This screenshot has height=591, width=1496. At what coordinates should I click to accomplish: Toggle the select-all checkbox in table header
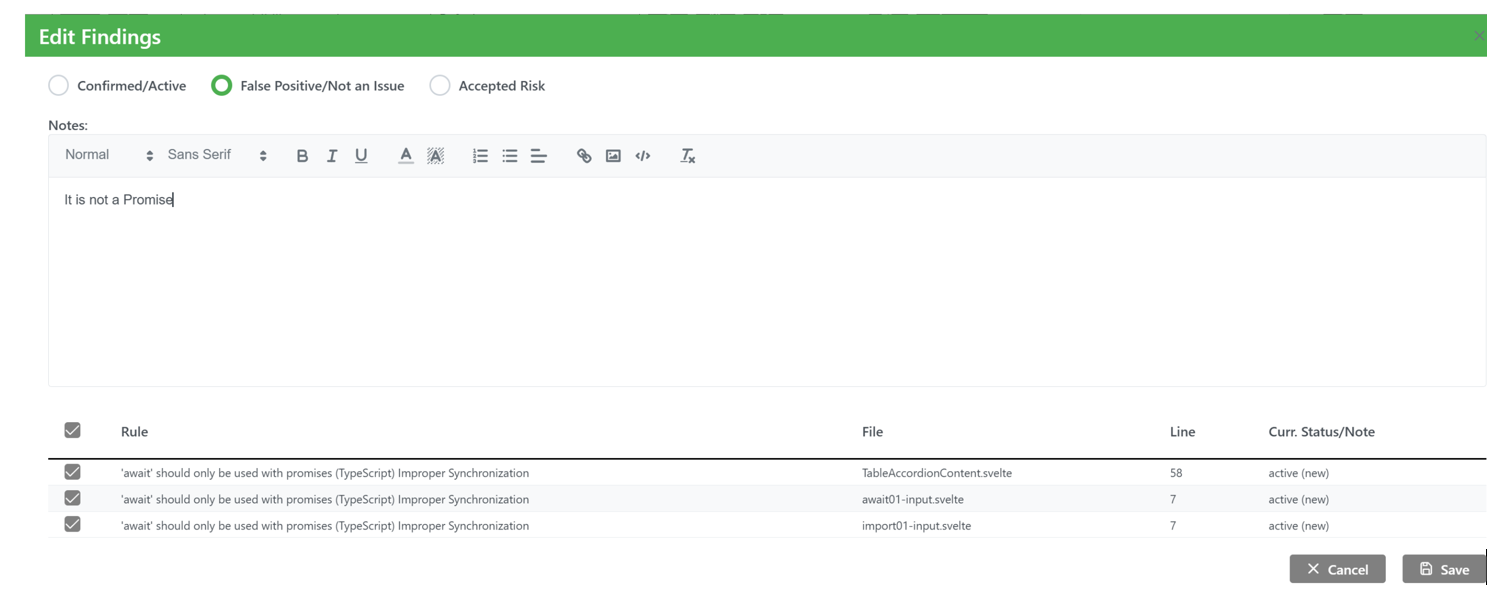[x=73, y=430]
